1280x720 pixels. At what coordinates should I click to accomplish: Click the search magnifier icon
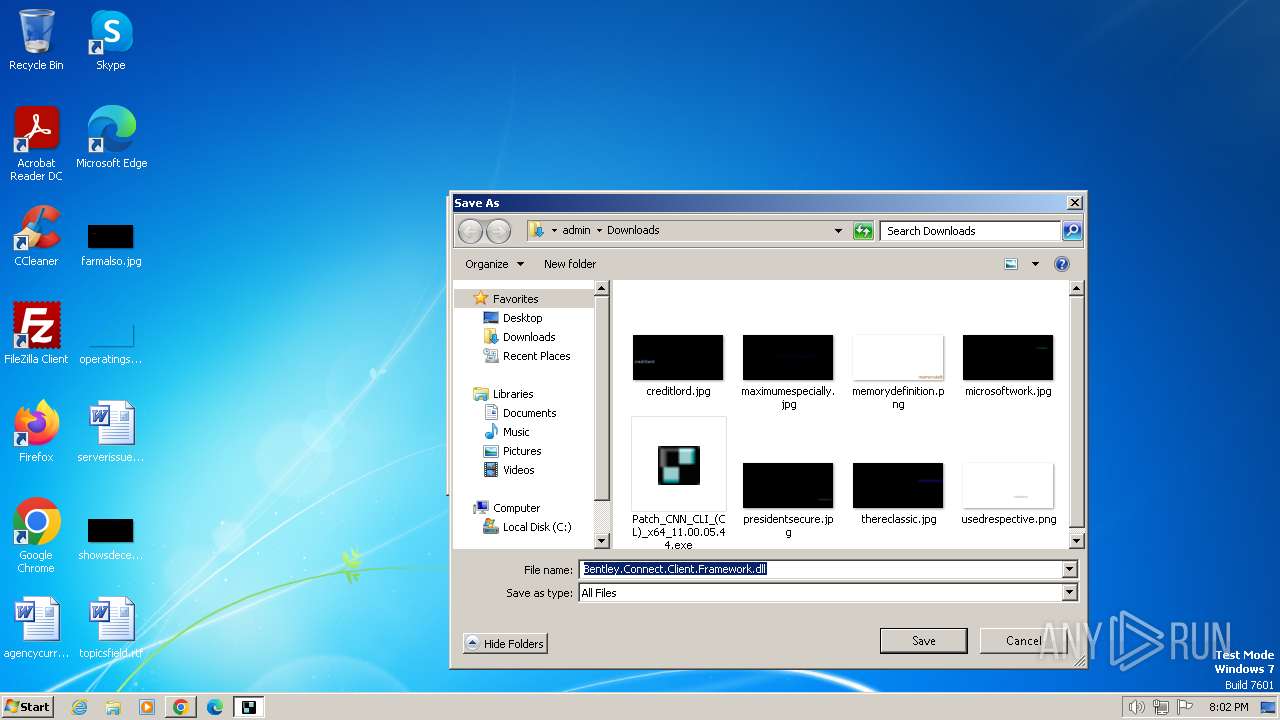[1071, 231]
